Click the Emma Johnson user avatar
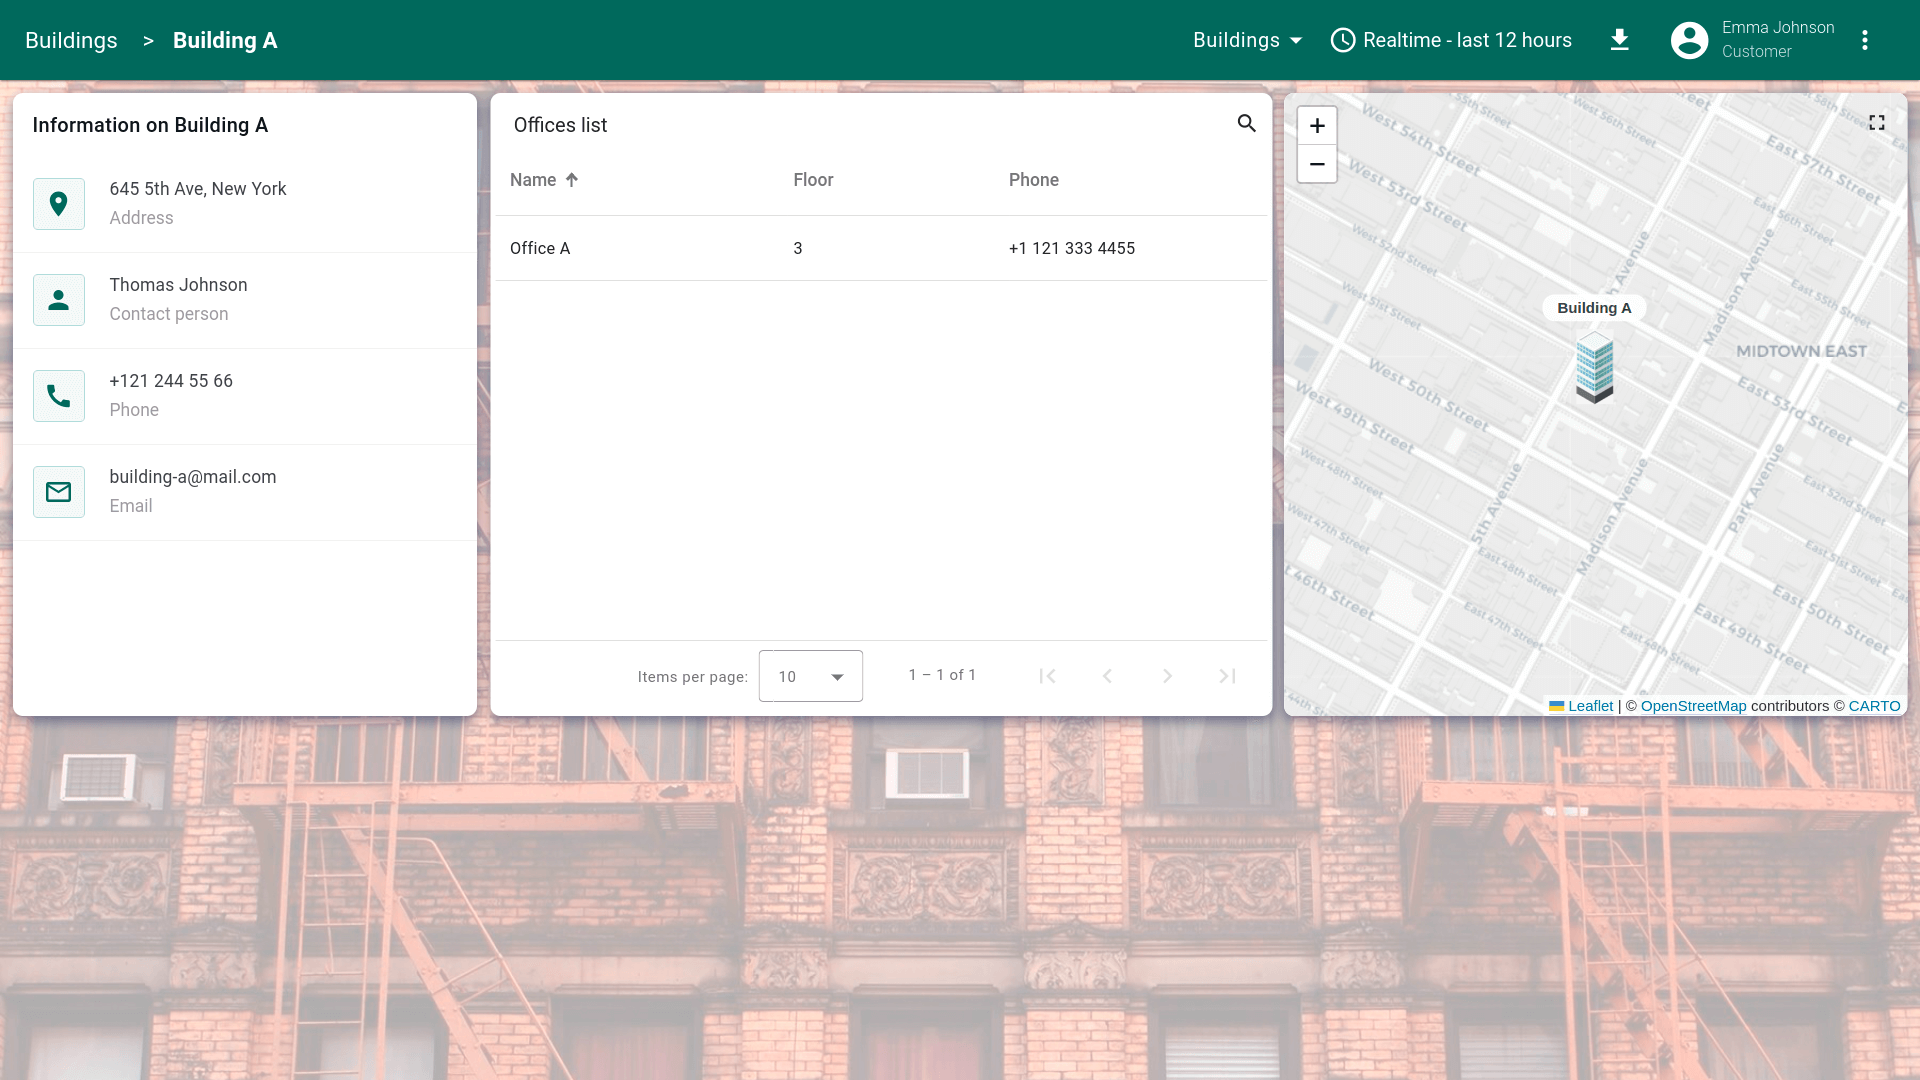The image size is (1920, 1080). click(1689, 40)
